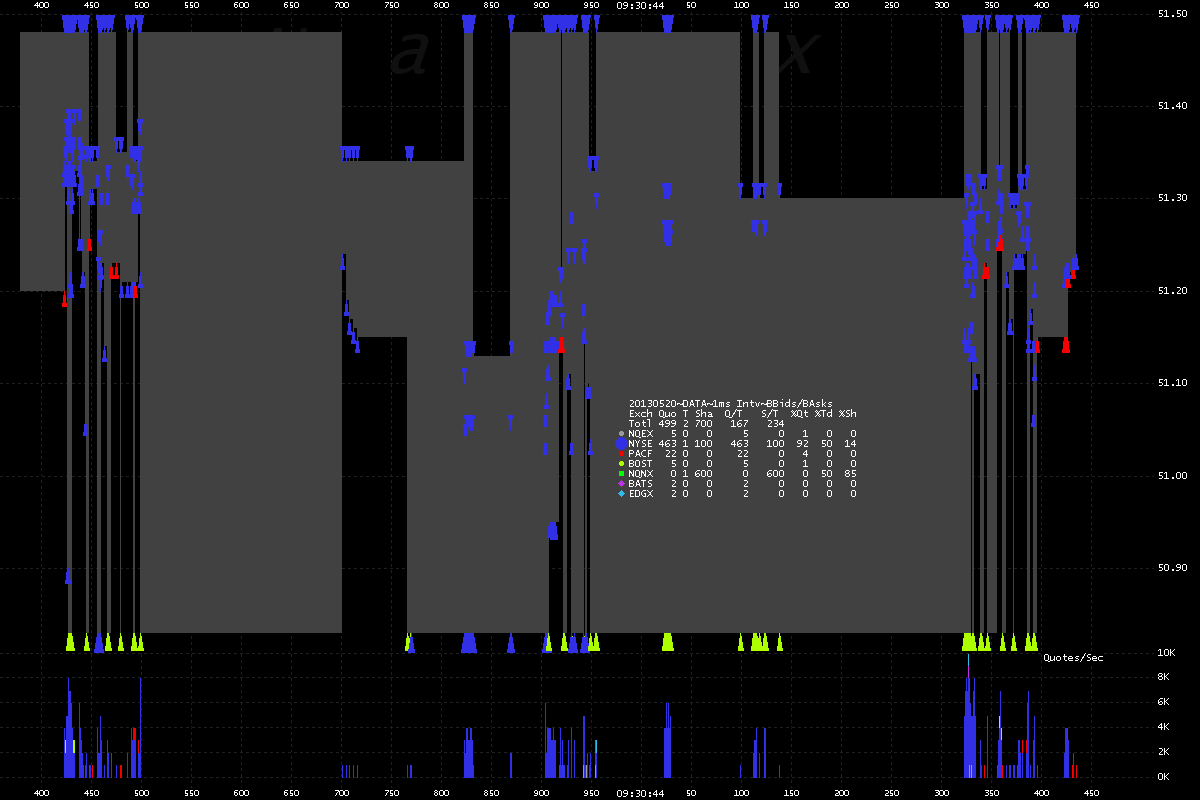Click the 51.00 price axis label
The image size is (1200, 800).
(x=1171, y=475)
